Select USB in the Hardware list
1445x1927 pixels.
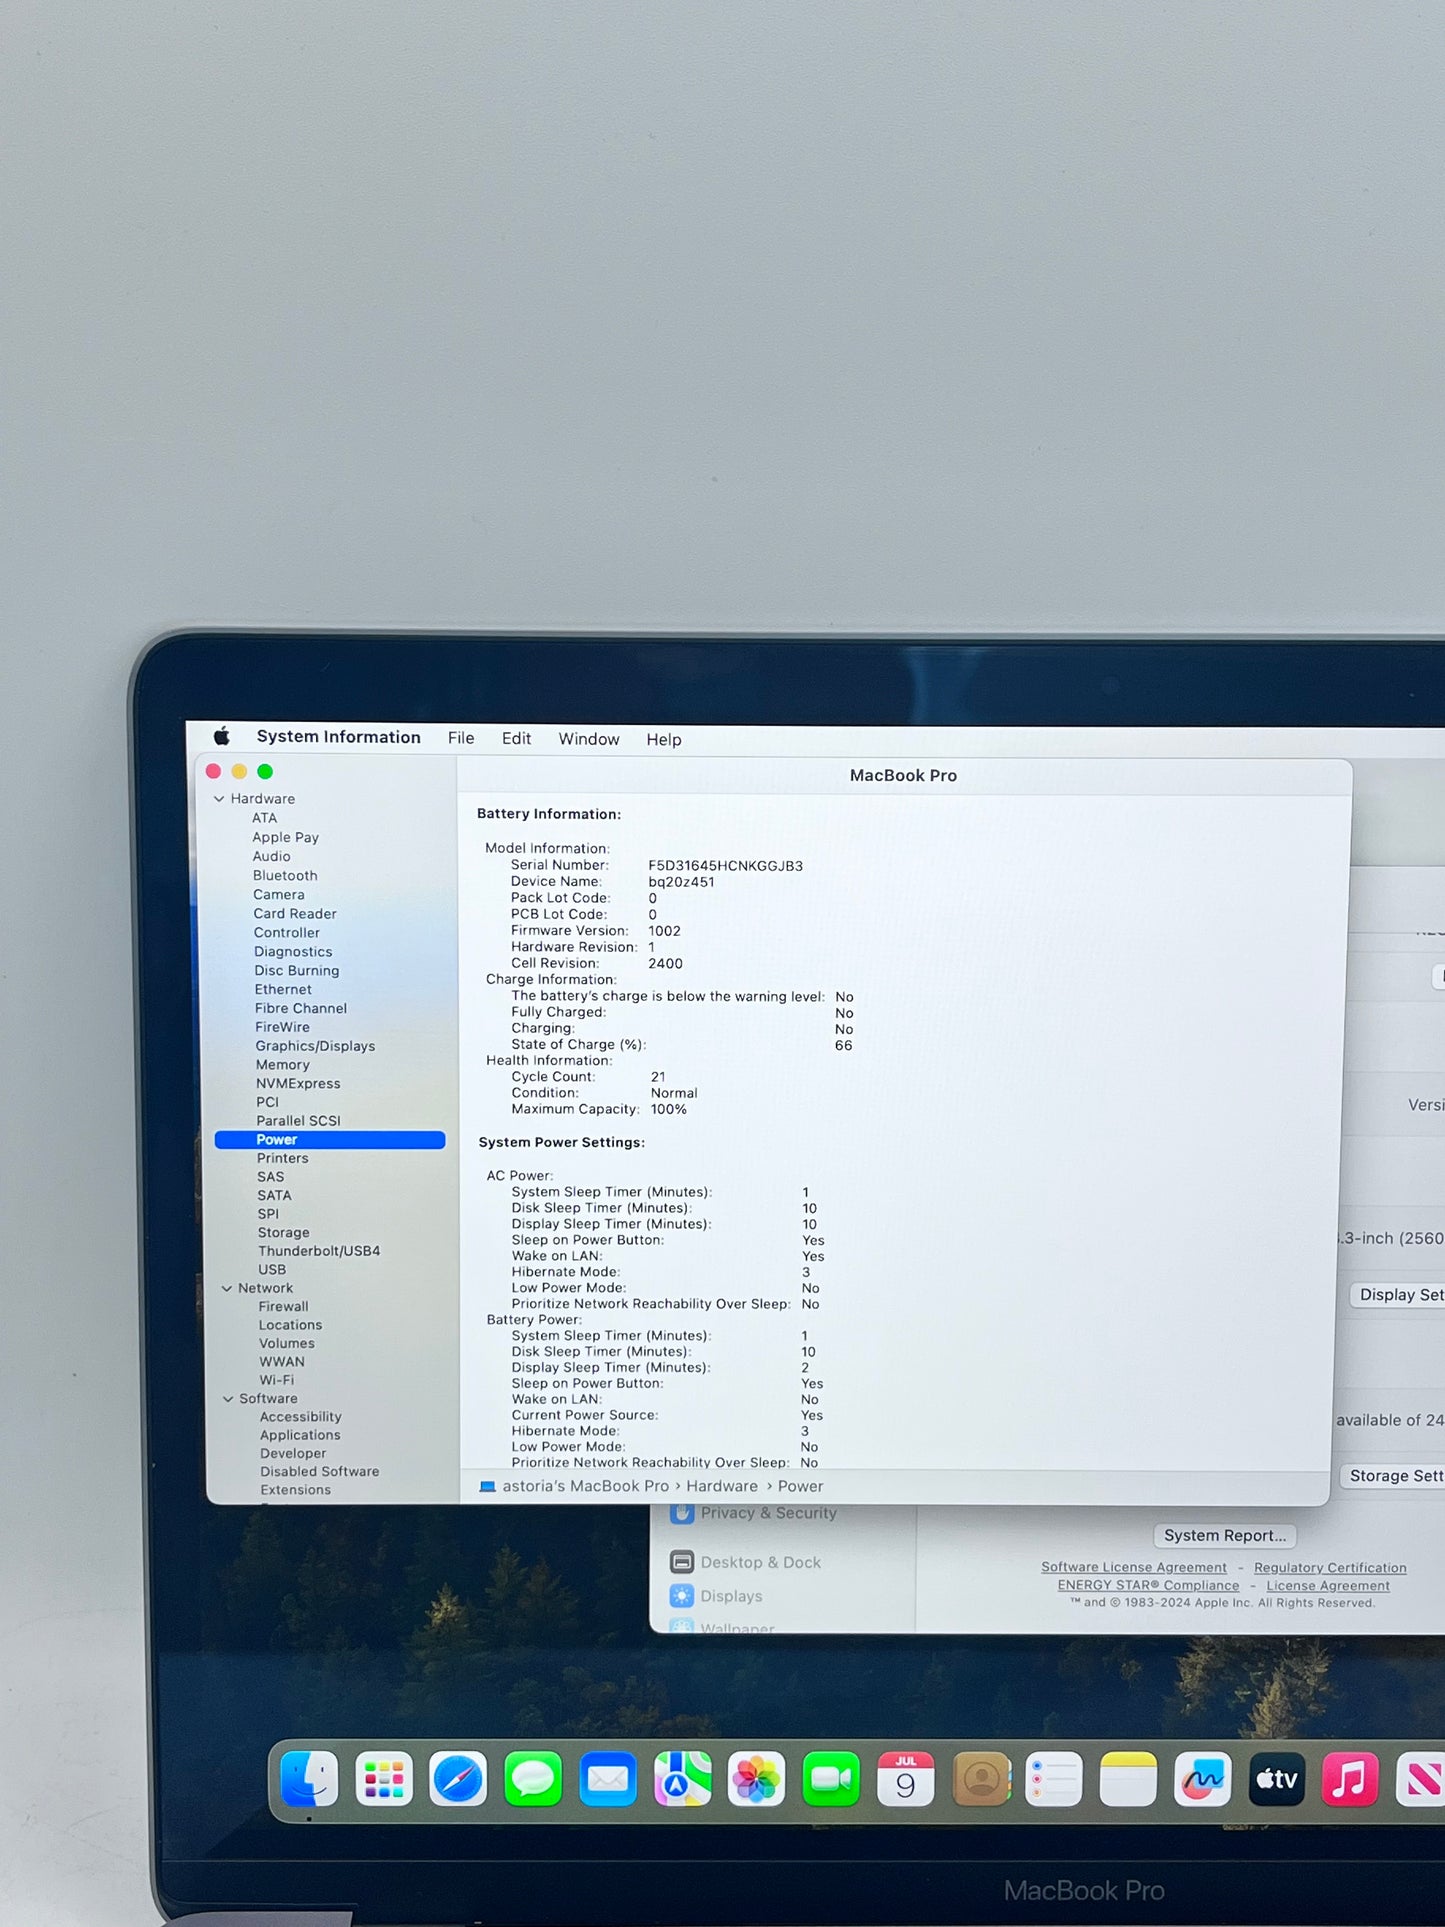tap(272, 1270)
